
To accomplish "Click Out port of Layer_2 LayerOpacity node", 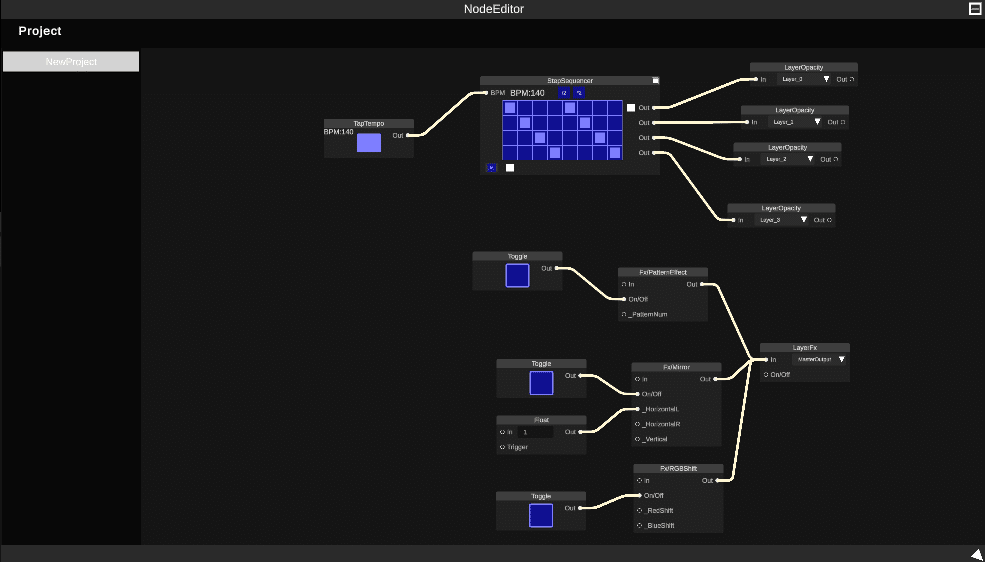I will 835,159.
